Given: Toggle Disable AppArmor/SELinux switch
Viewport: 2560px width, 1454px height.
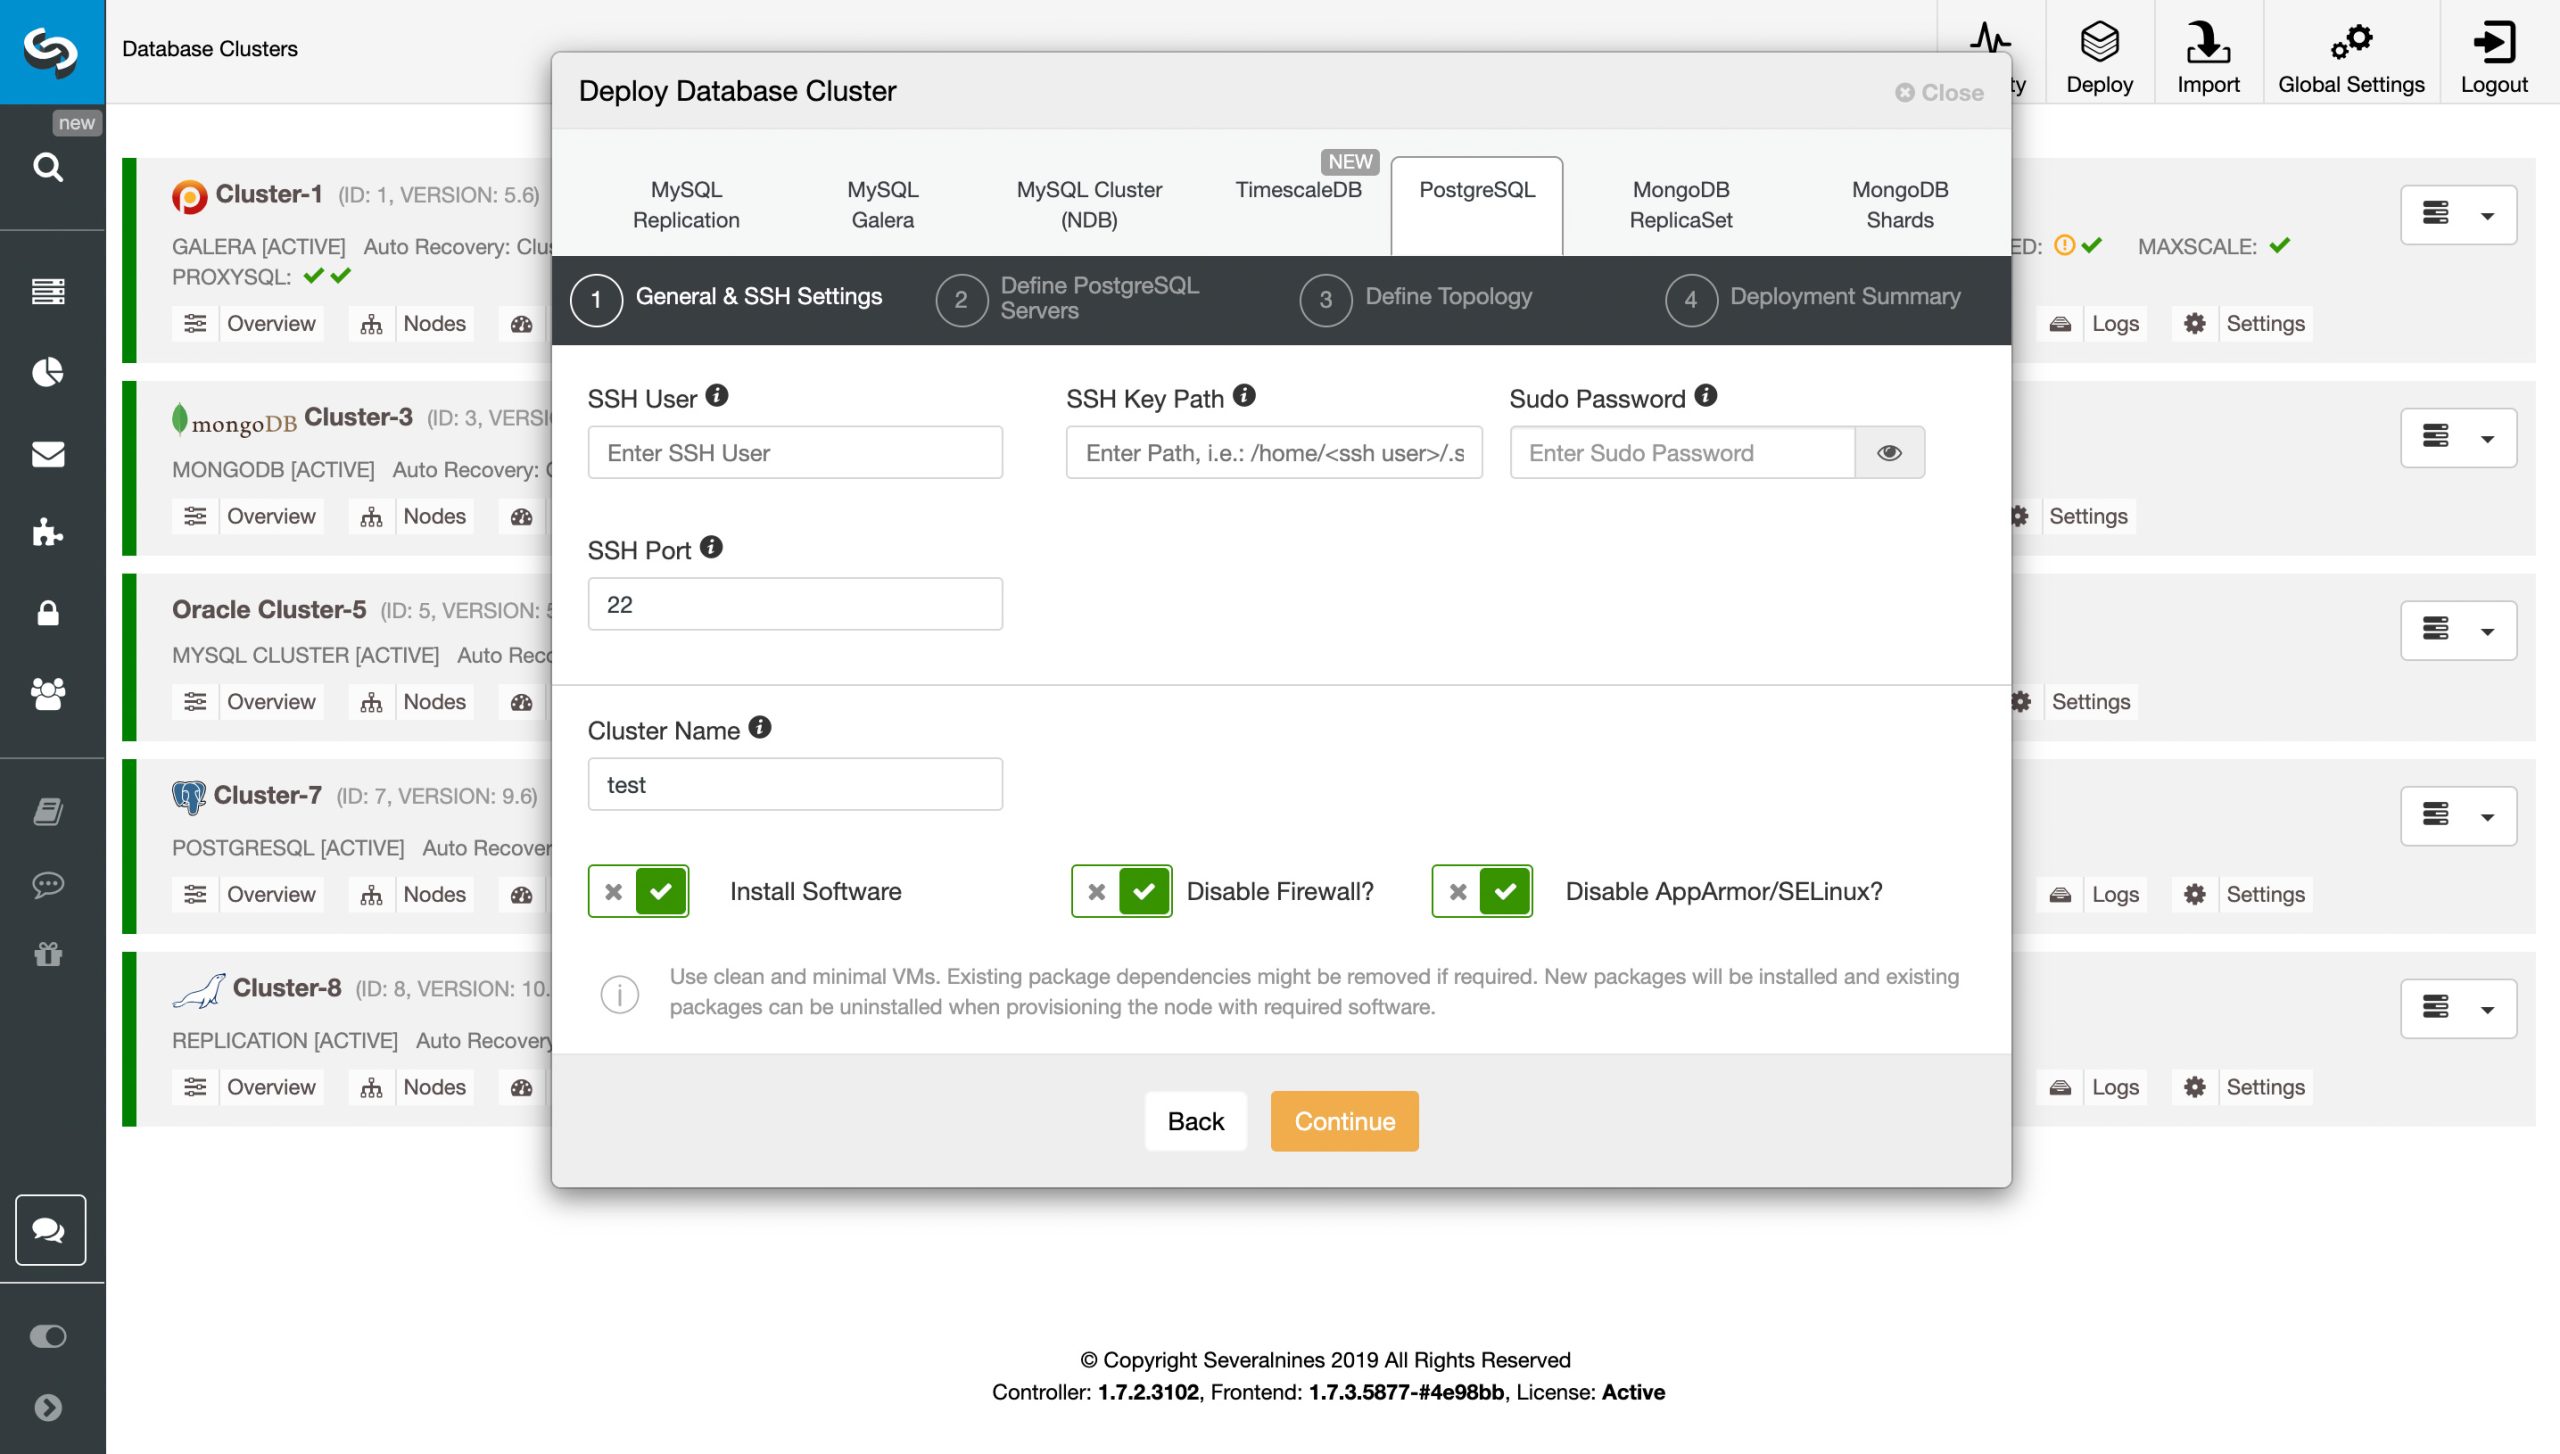Looking at the screenshot, I should click(x=1482, y=891).
